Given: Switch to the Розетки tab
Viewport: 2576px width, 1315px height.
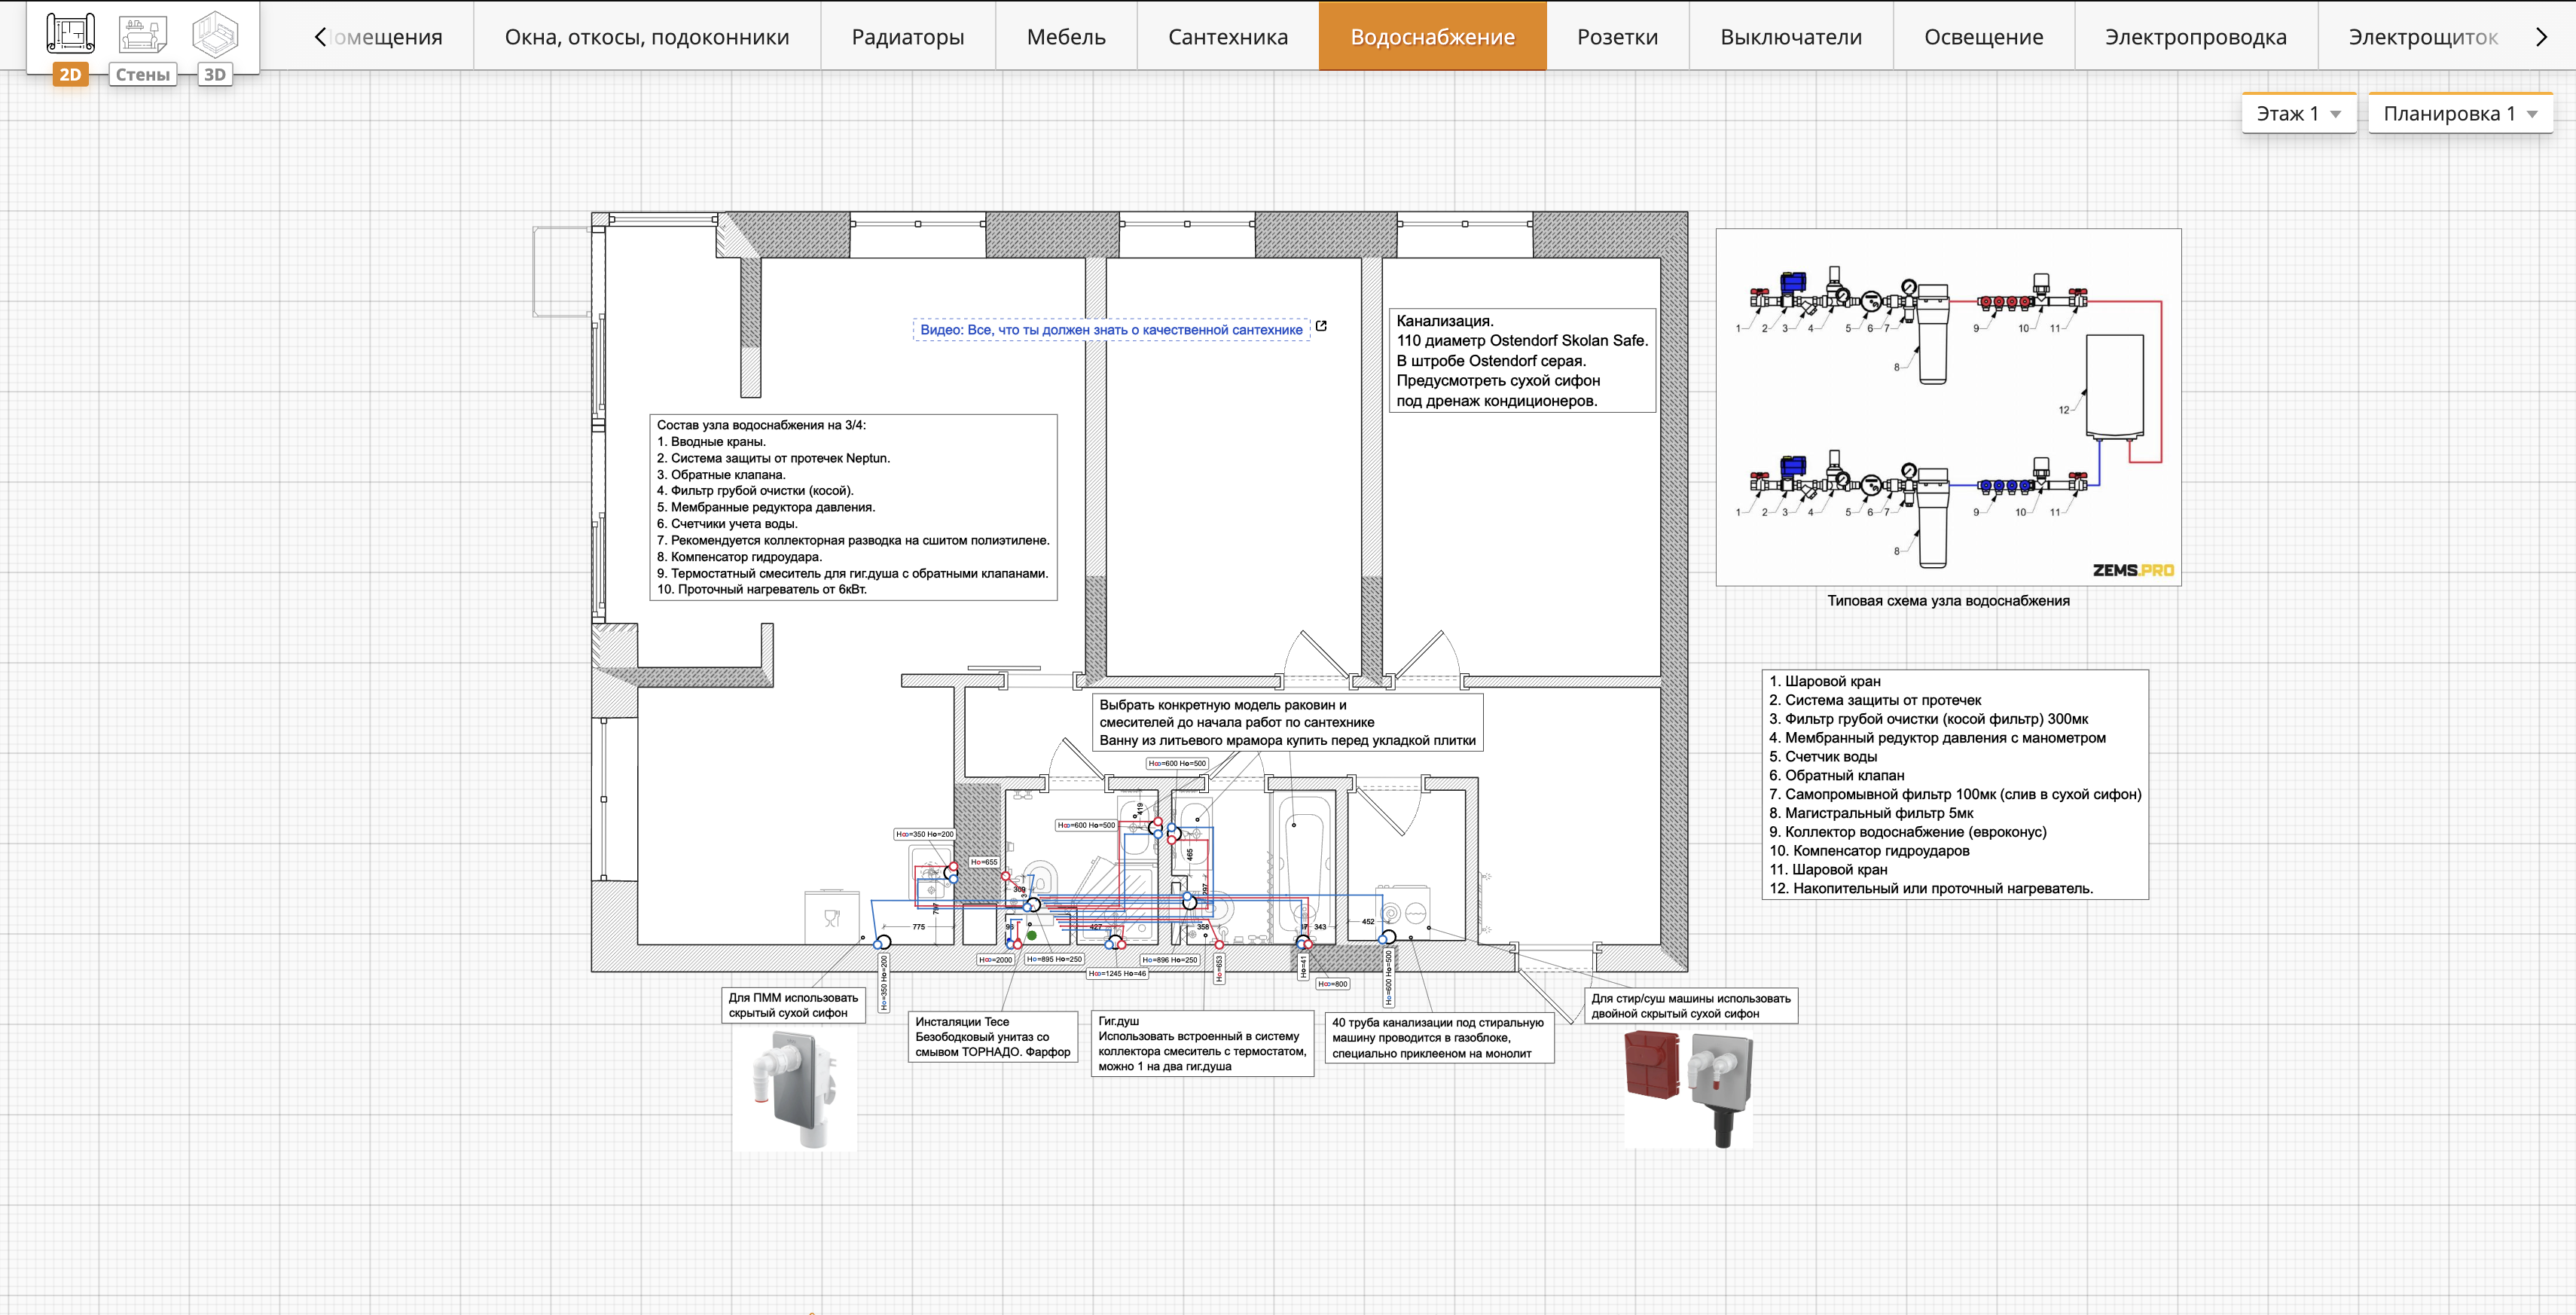Looking at the screenshot, I should 1617,37.
